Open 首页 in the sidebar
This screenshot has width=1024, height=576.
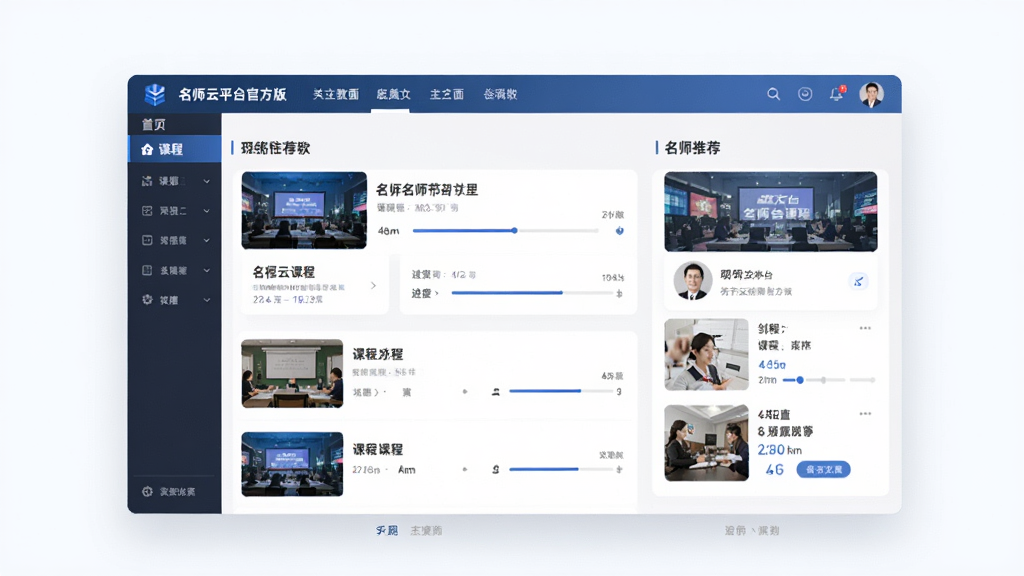[x=153, y=124]
